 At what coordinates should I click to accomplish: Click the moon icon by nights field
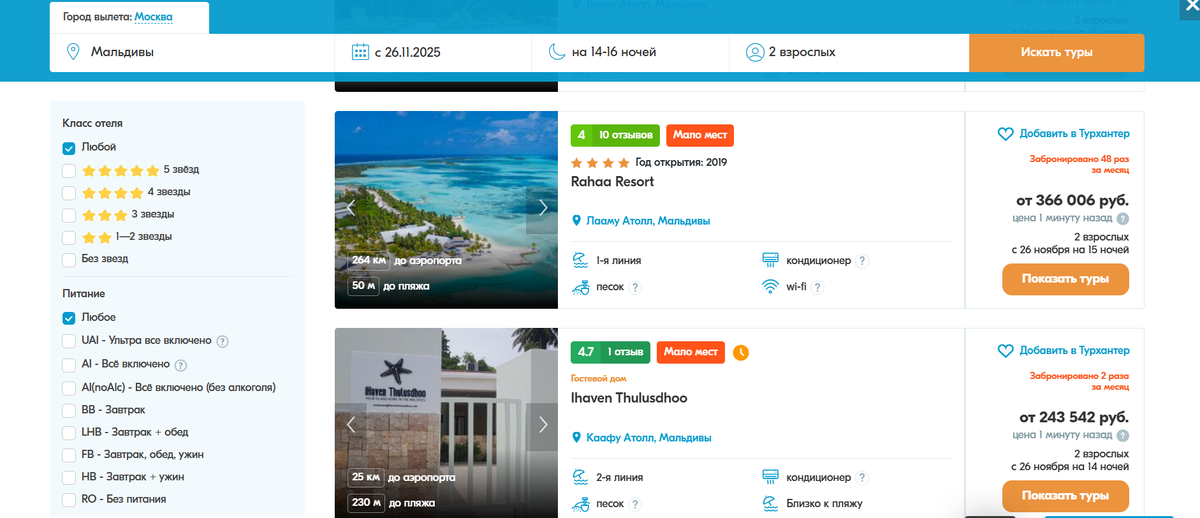coord(558,52)
